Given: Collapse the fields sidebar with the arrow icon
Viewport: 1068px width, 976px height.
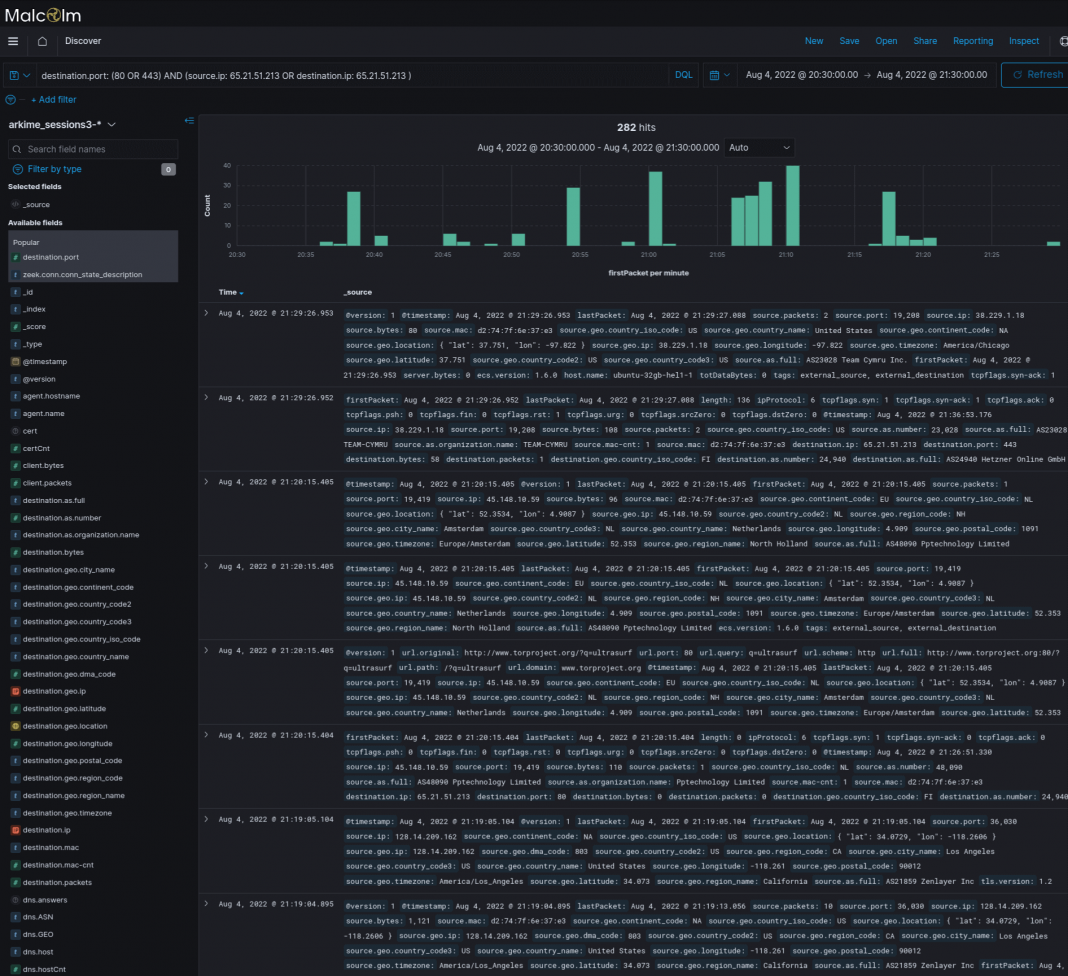Looking at the screenshot, I should (x=189, y=119).
